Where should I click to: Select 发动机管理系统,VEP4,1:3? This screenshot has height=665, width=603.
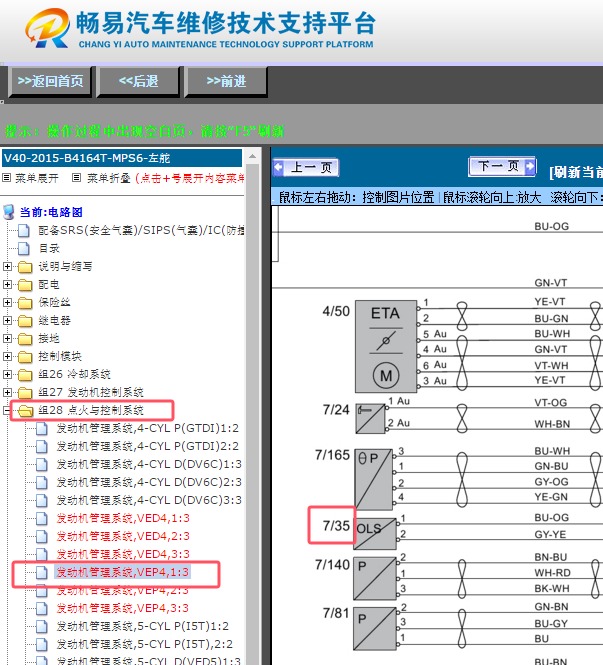coord(123,572)
